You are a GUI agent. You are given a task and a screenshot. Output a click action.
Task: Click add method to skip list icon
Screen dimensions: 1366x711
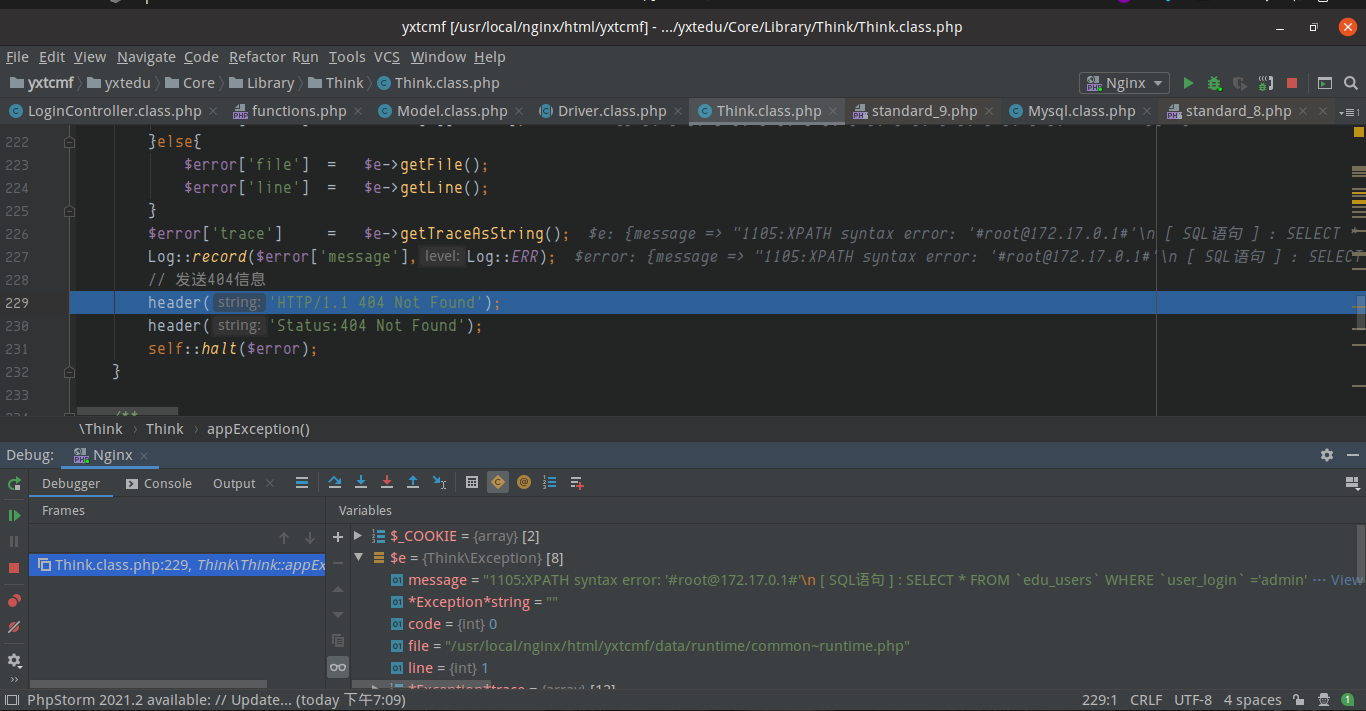pyautogui.click(x=577, y=483)
